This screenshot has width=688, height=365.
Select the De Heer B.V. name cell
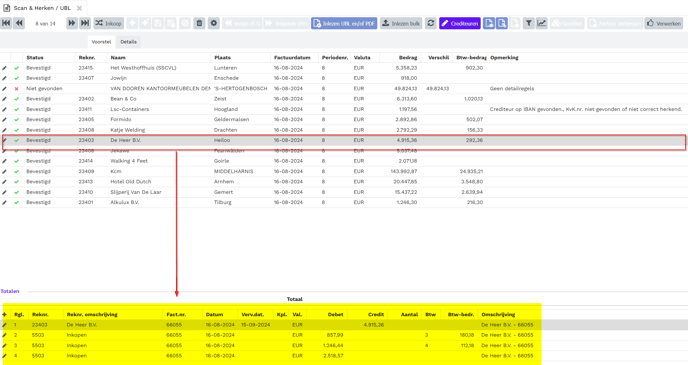(x=125, y=140)
